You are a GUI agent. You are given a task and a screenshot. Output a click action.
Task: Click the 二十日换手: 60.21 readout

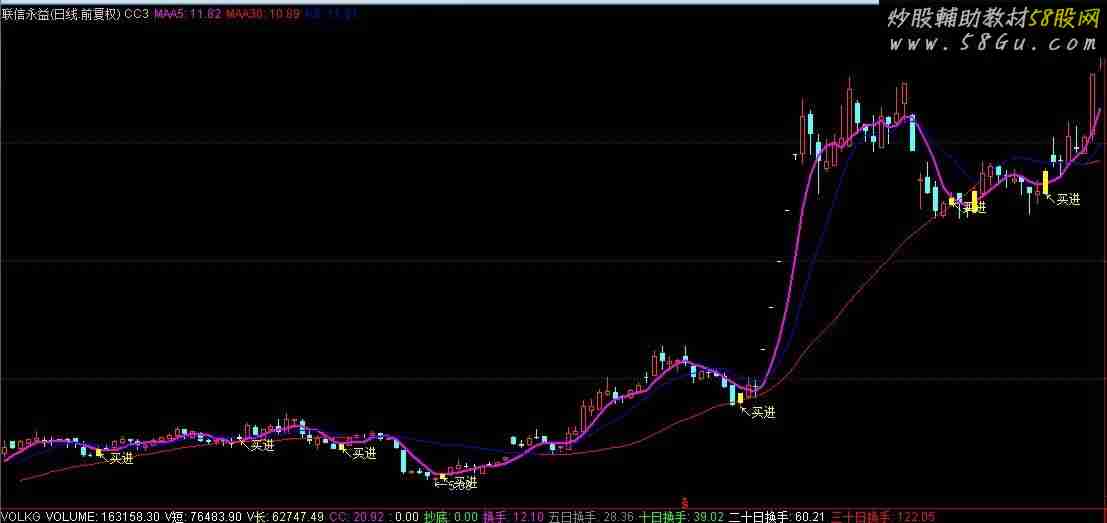click(778, 517)
